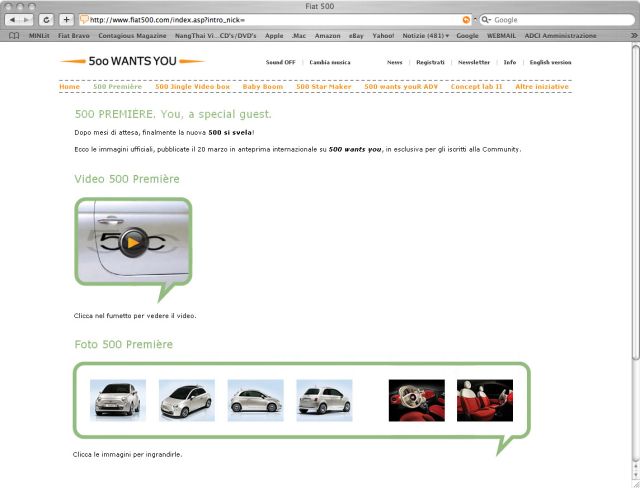Open the 500 Star Maker tab
The height and width of the screenshot is (488, 640).
tap(324, 87)
